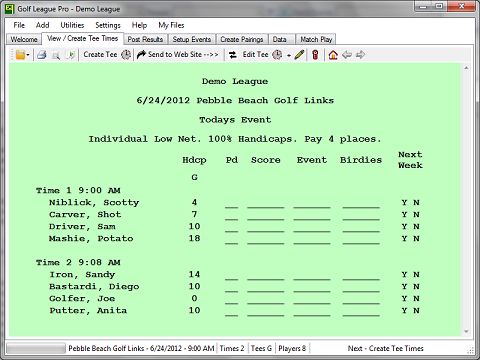
Task: Go to the Setup Events tab
Action: tap(192, 39)
